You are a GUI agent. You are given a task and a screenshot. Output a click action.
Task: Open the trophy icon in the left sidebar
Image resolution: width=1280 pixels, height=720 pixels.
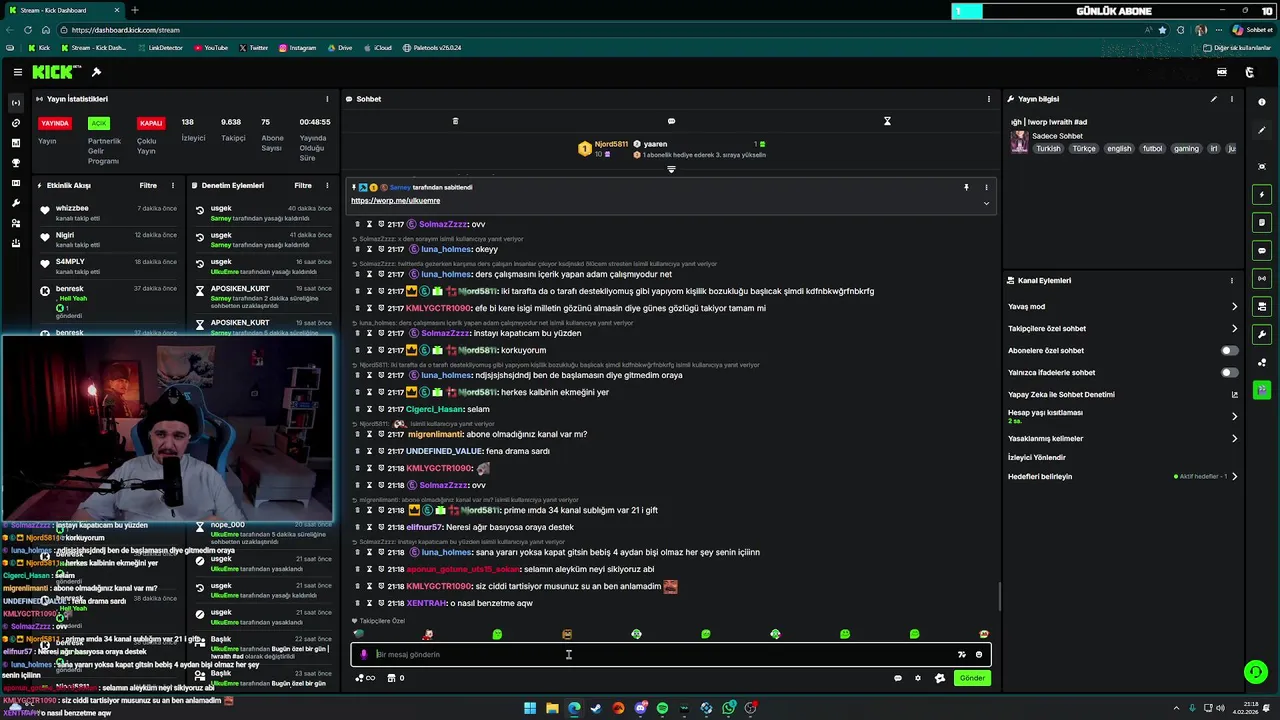pos(16,163)
